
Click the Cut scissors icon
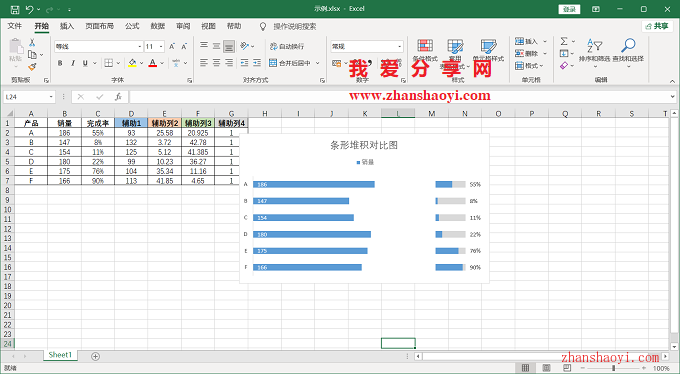(x=32, y=43)
